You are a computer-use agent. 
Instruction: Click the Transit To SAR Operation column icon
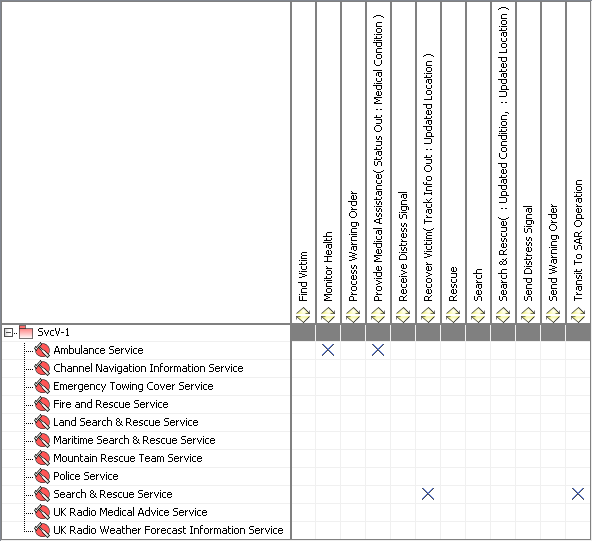pyautogui.click(x=578, y=315)
